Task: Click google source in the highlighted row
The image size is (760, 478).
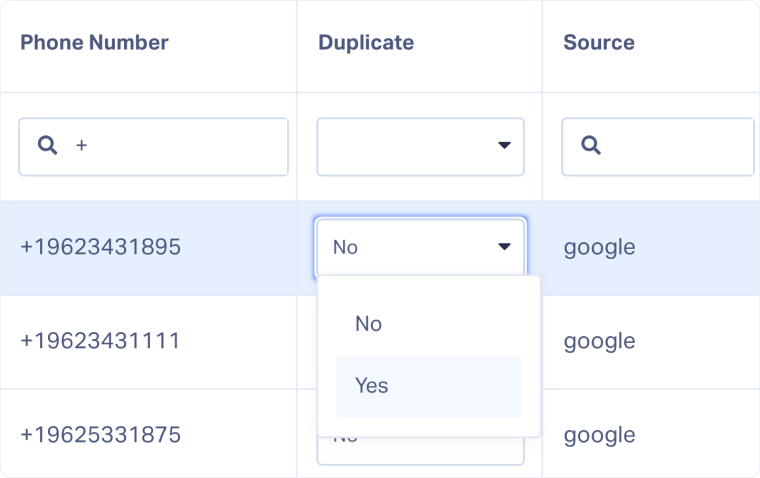Action: [x=599, y=247]
